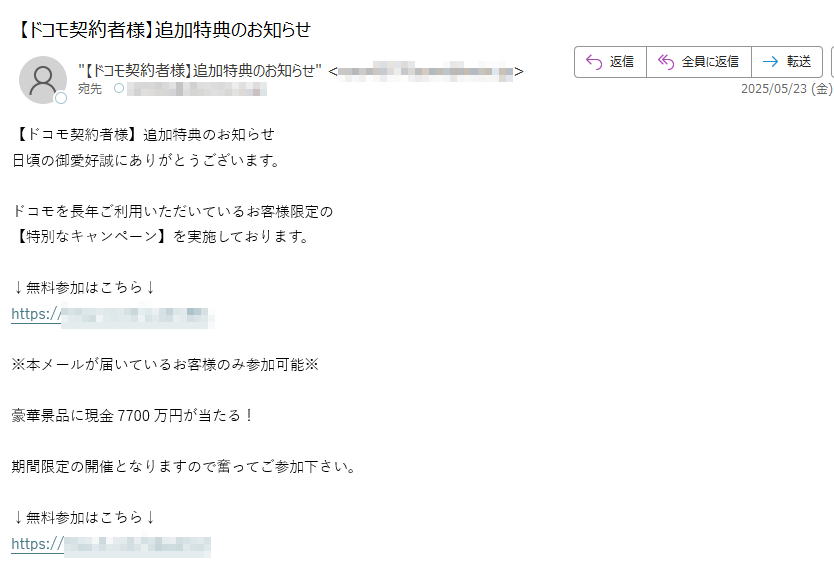Screen dimensions: 834x573
Task: Click the 宛先 recipient label
Action: point(90,89)
